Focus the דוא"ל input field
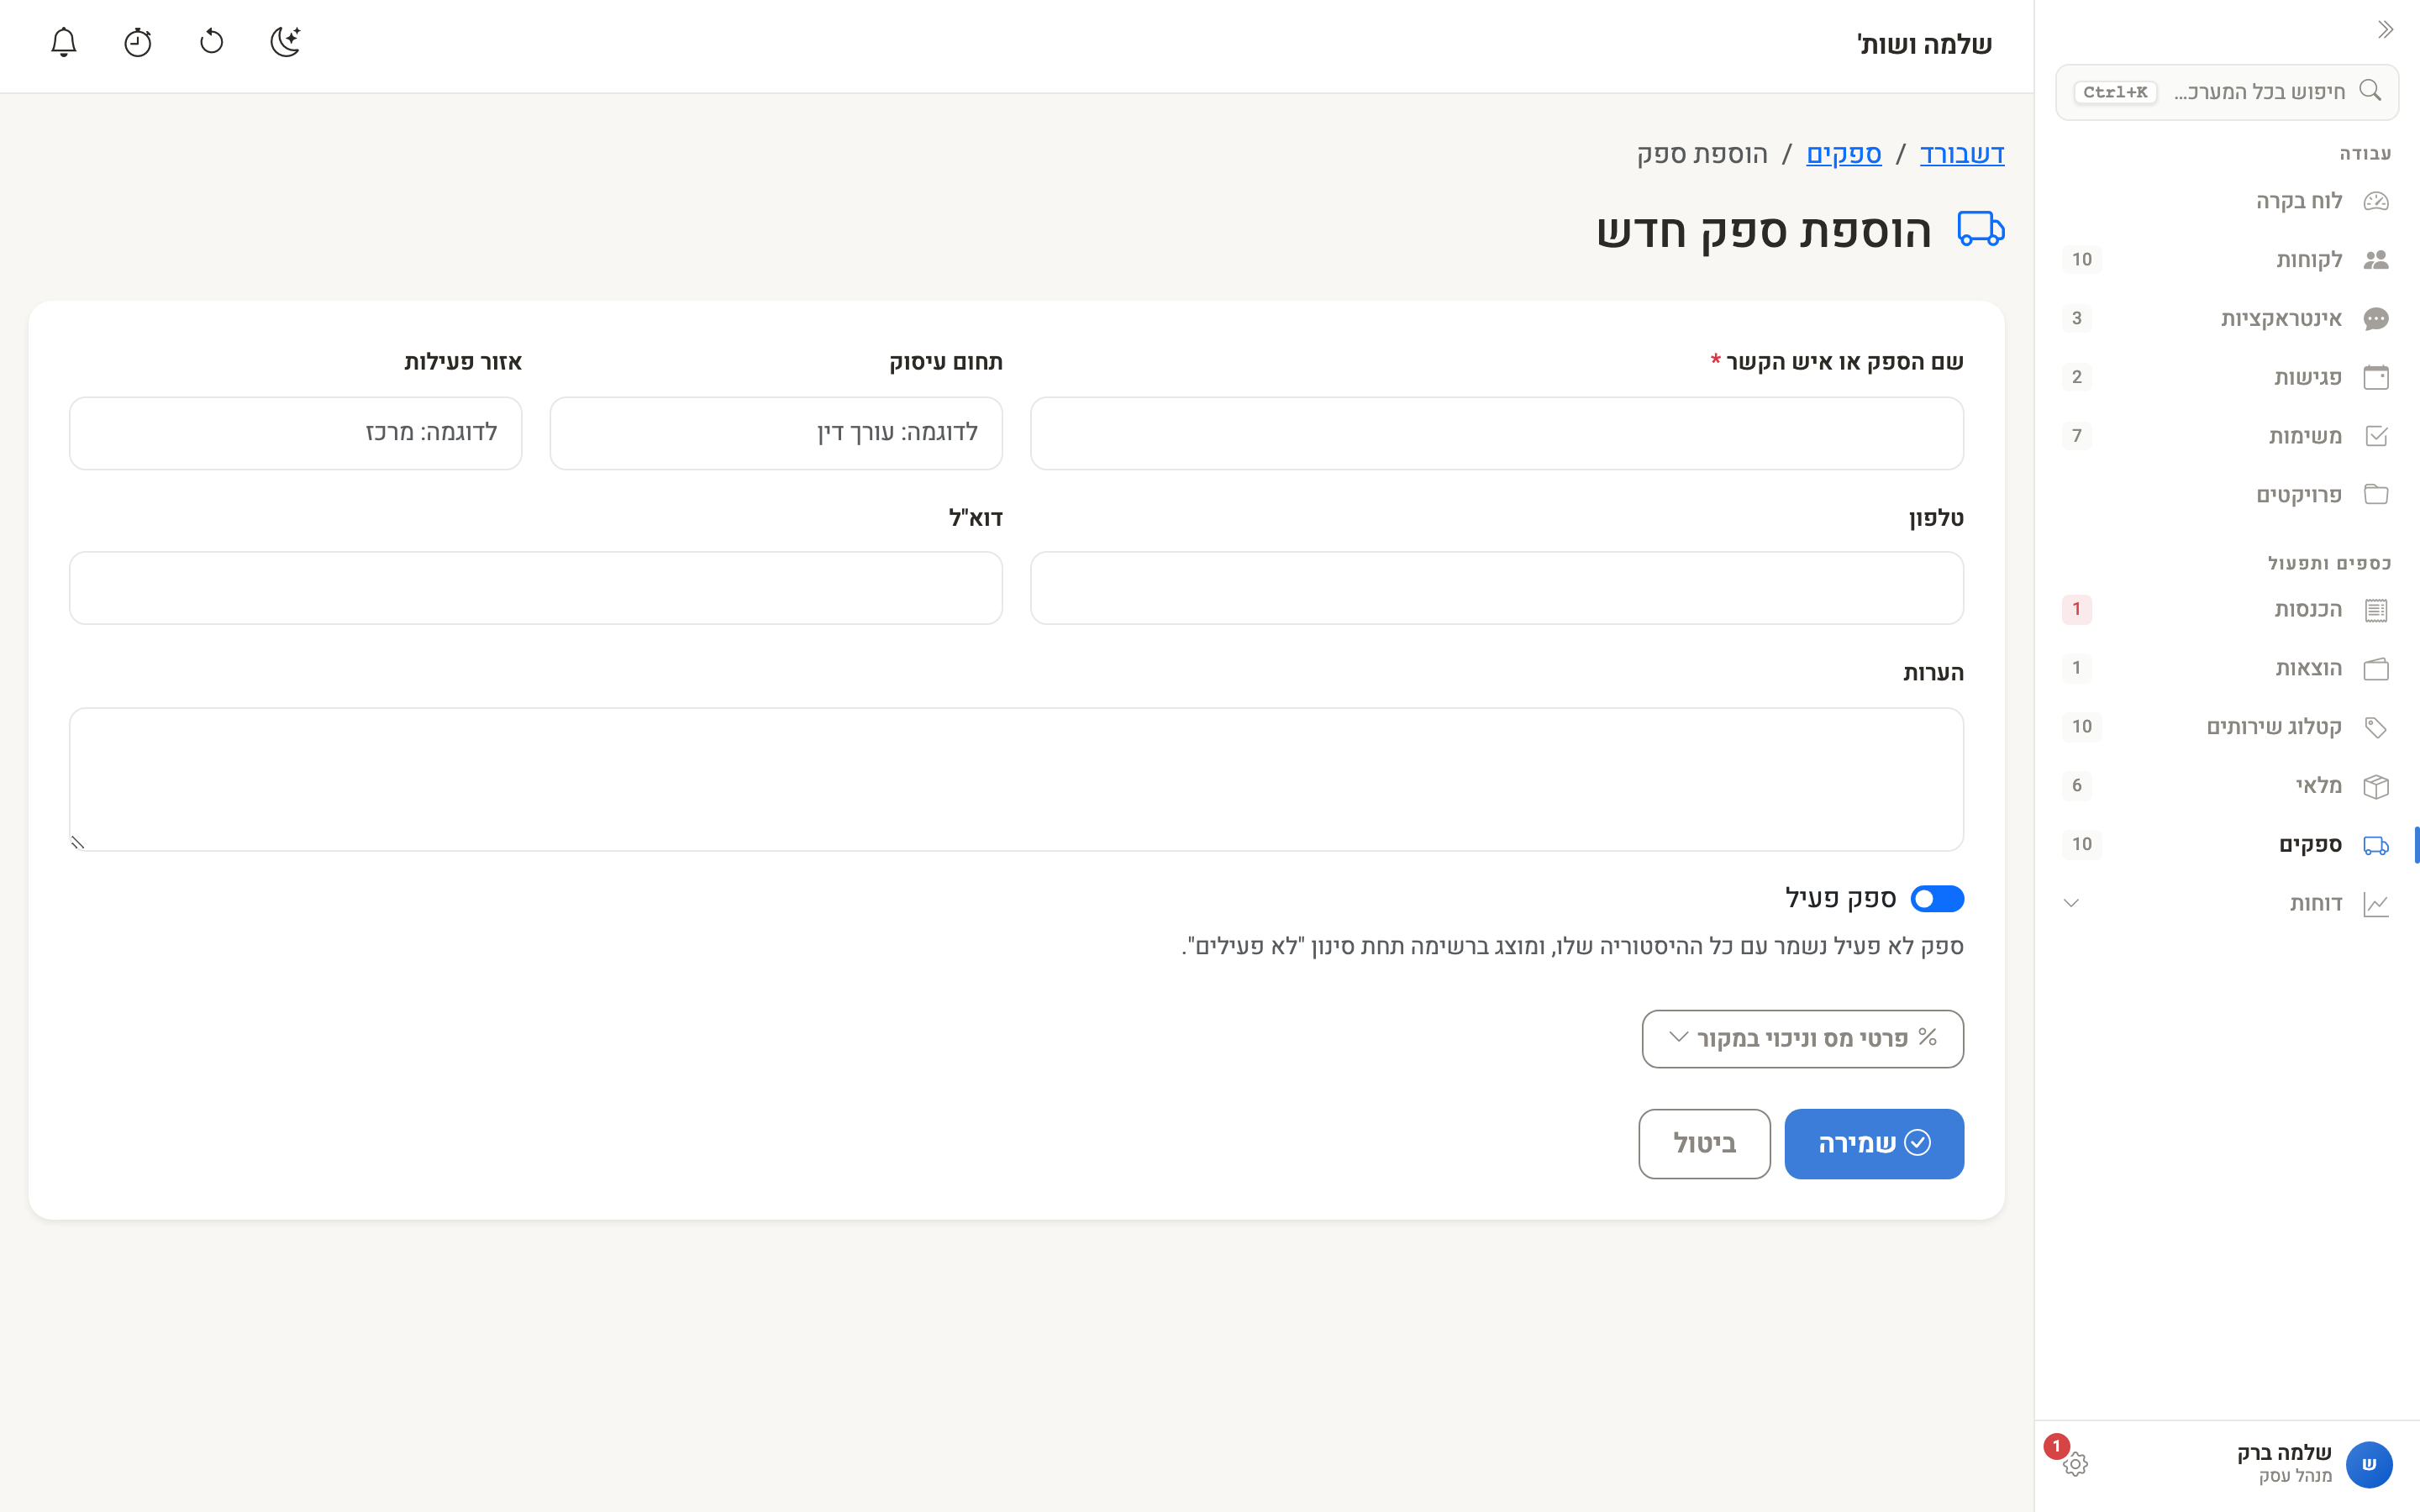Screen dimensions: 2420x1512 point(536,588)
